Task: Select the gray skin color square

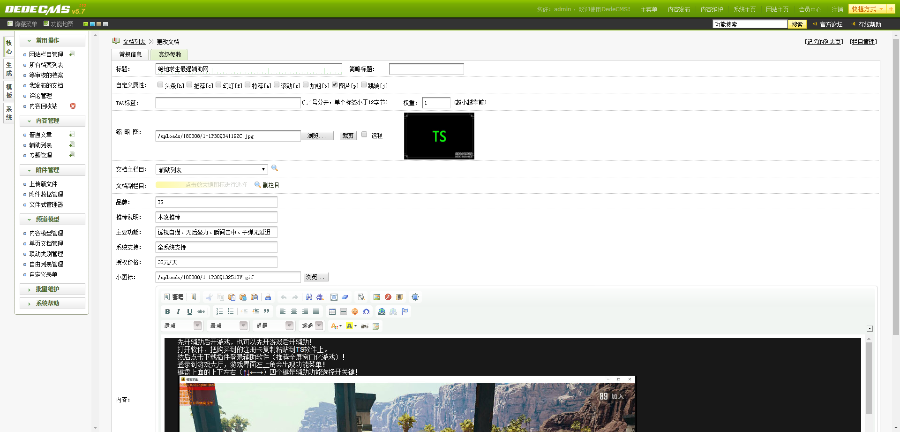Action: [106, 24]
